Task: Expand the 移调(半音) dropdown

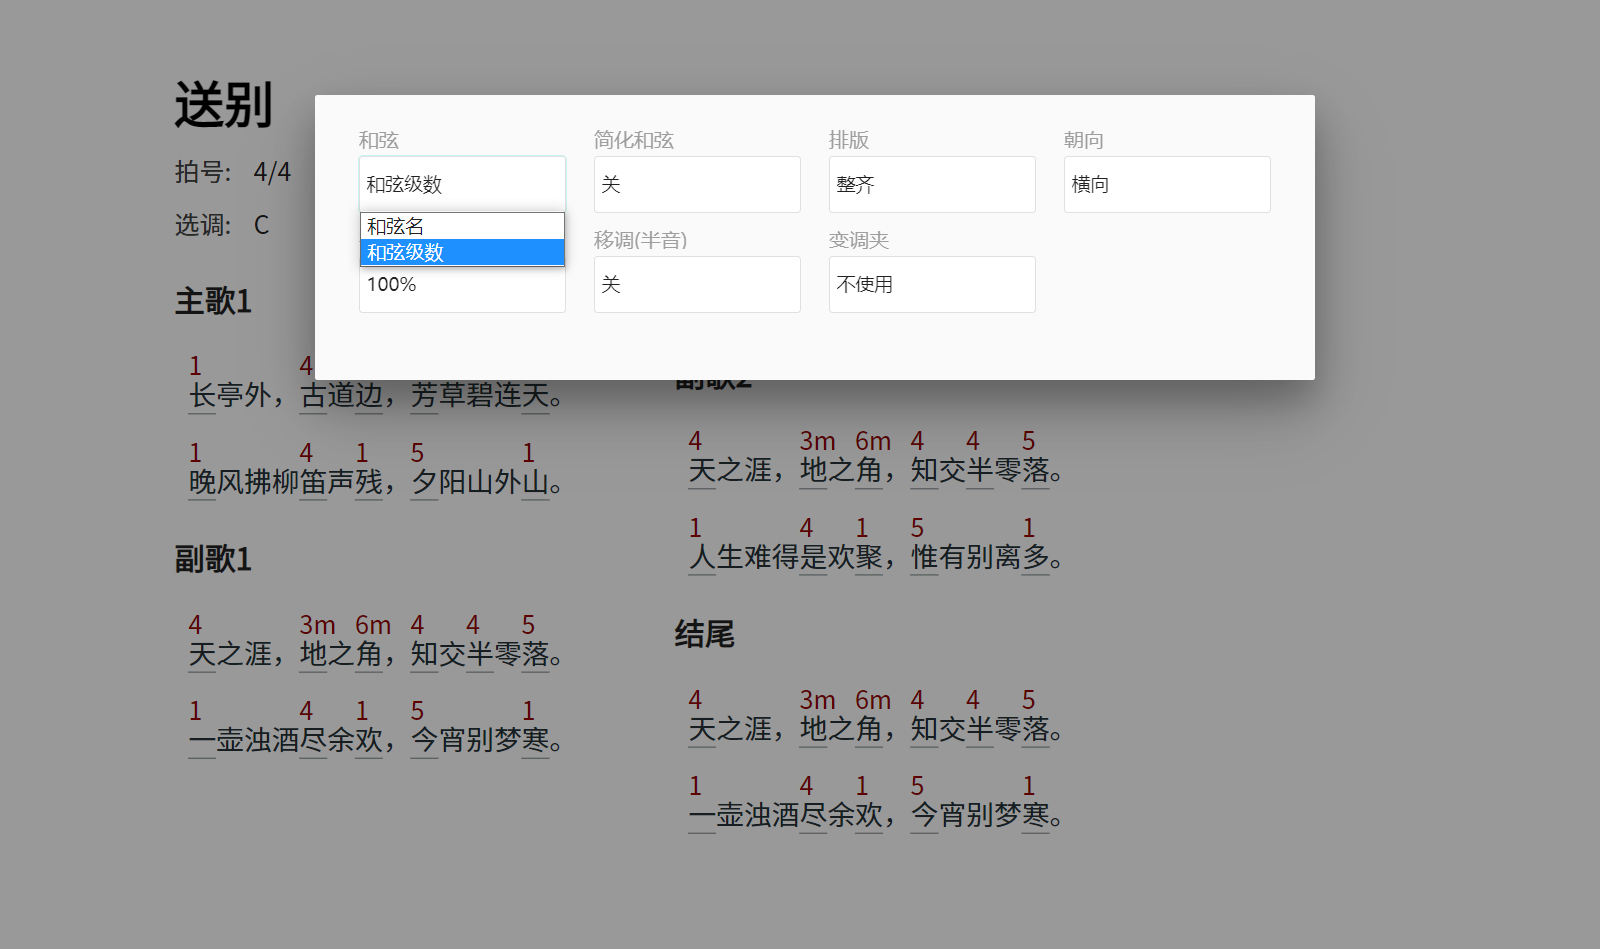Action: click(696, 284)
